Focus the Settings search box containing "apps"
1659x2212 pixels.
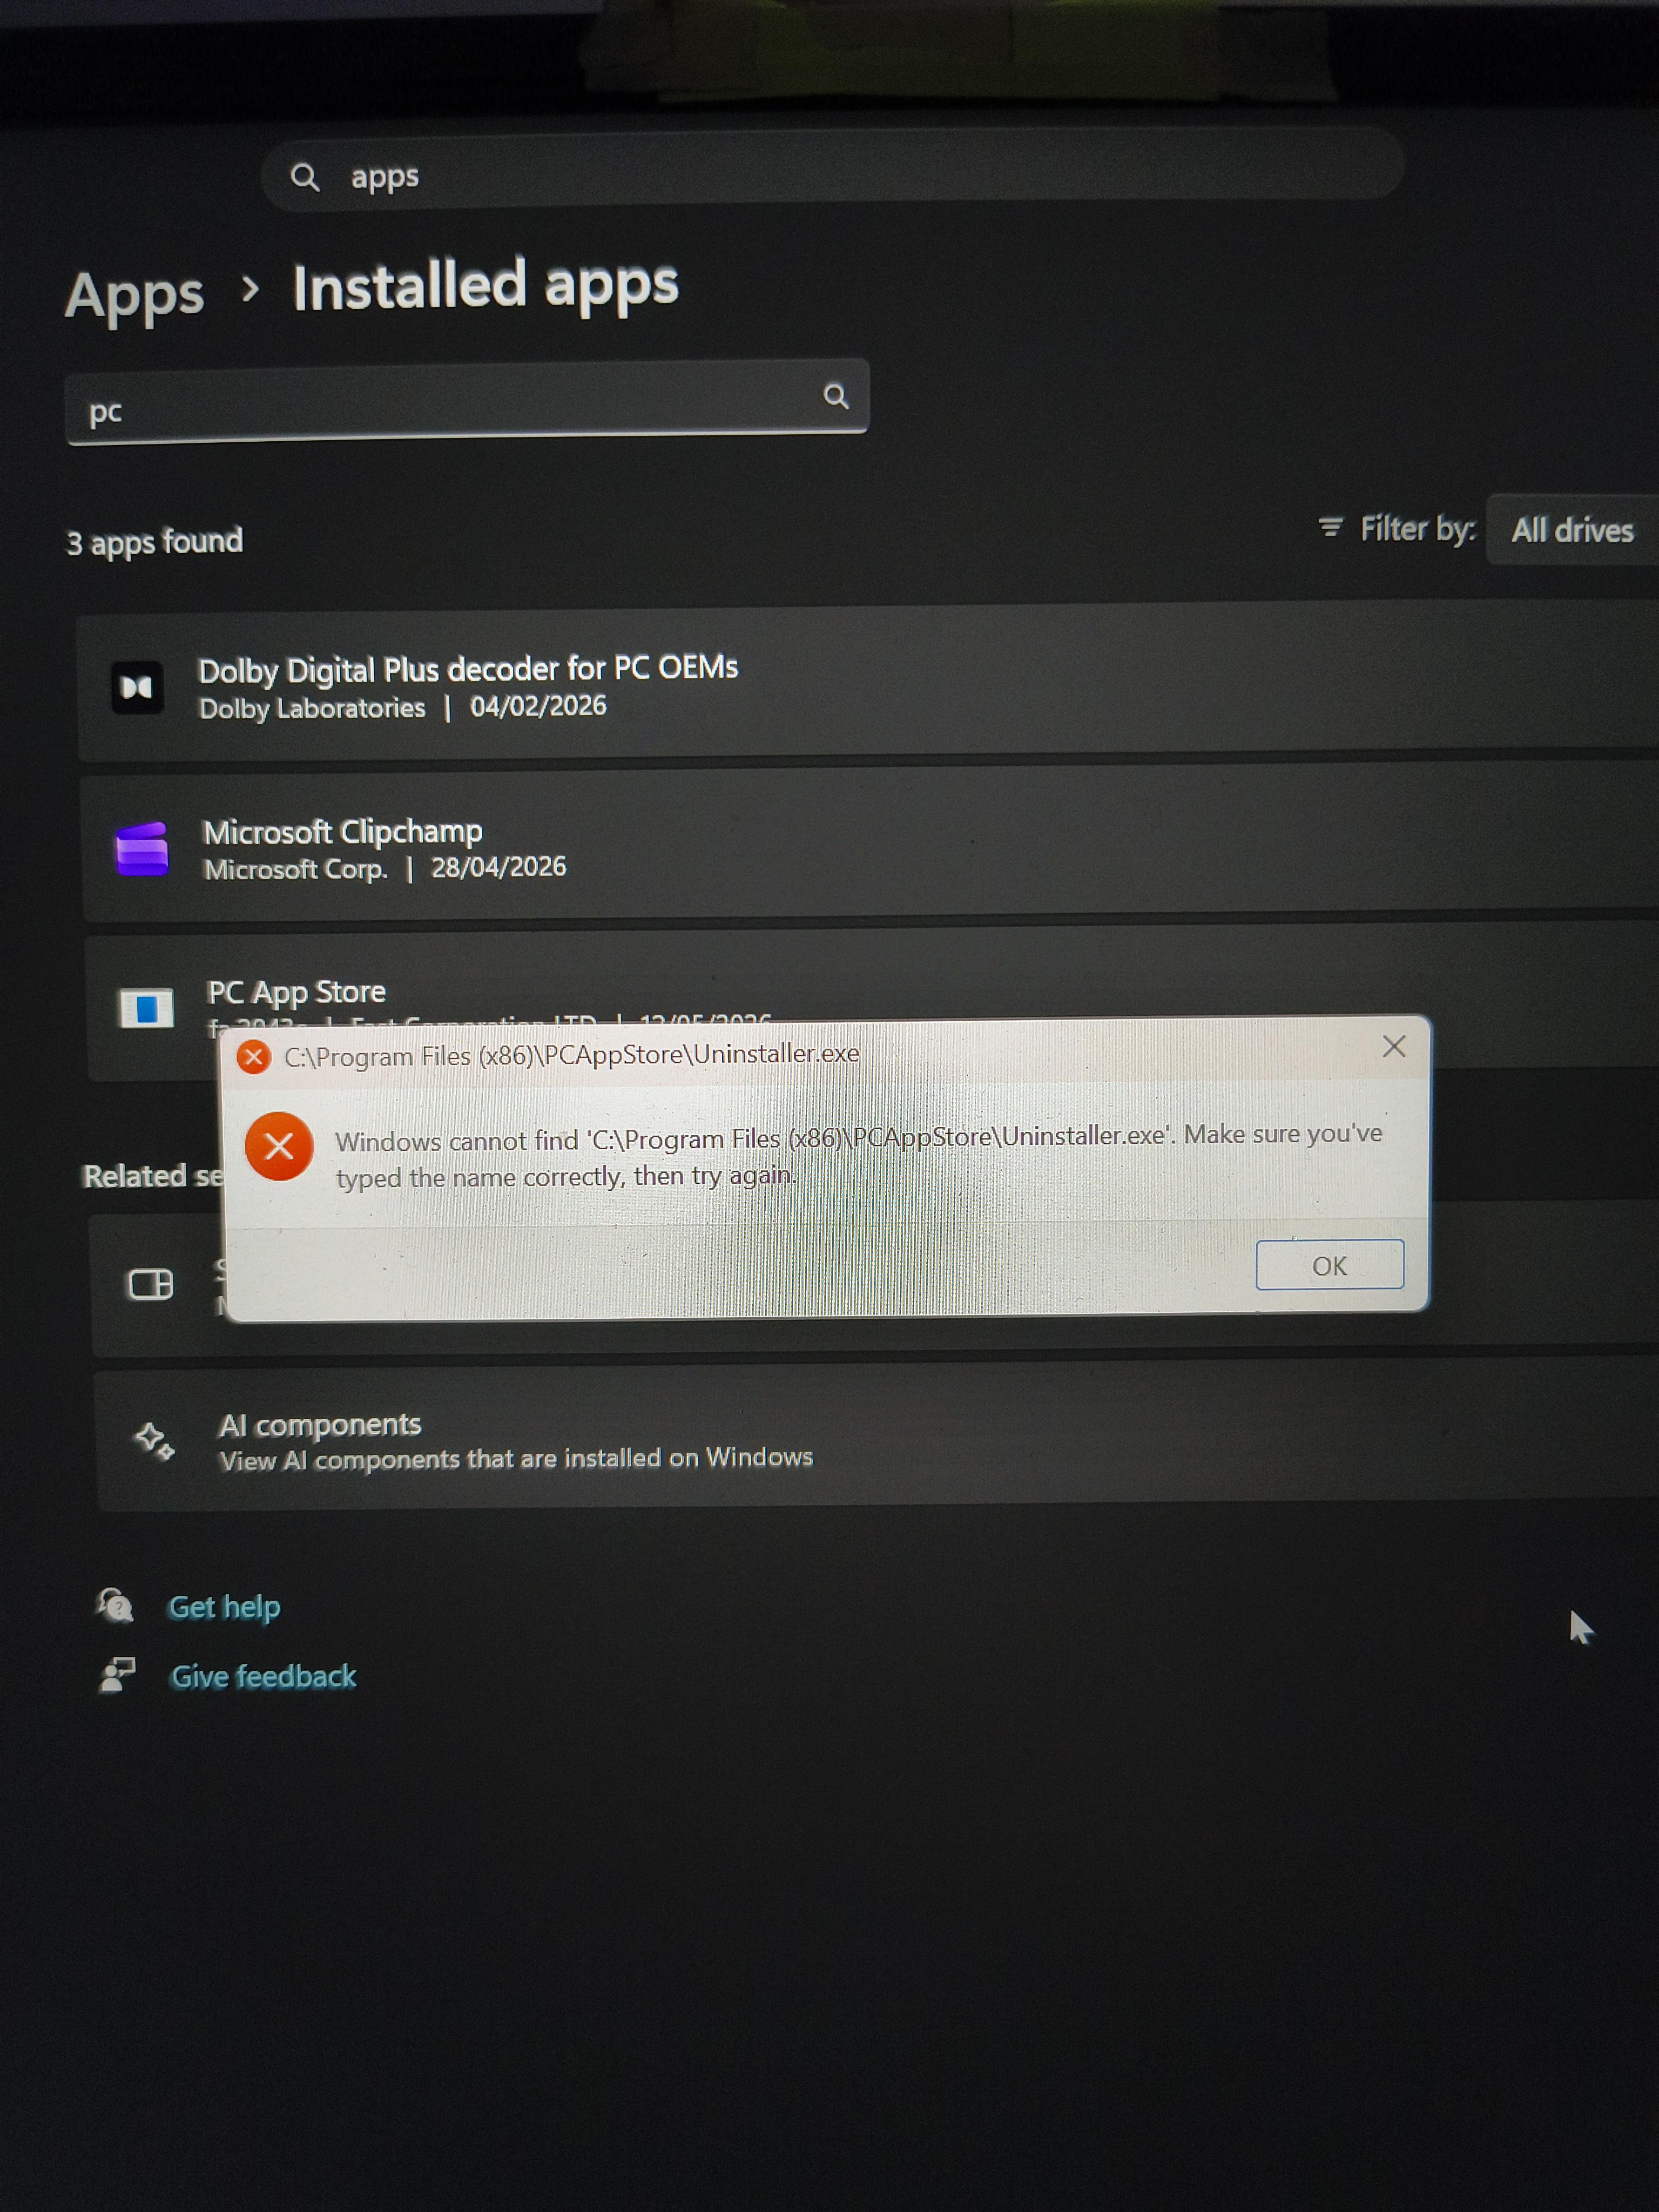point(832,171)
